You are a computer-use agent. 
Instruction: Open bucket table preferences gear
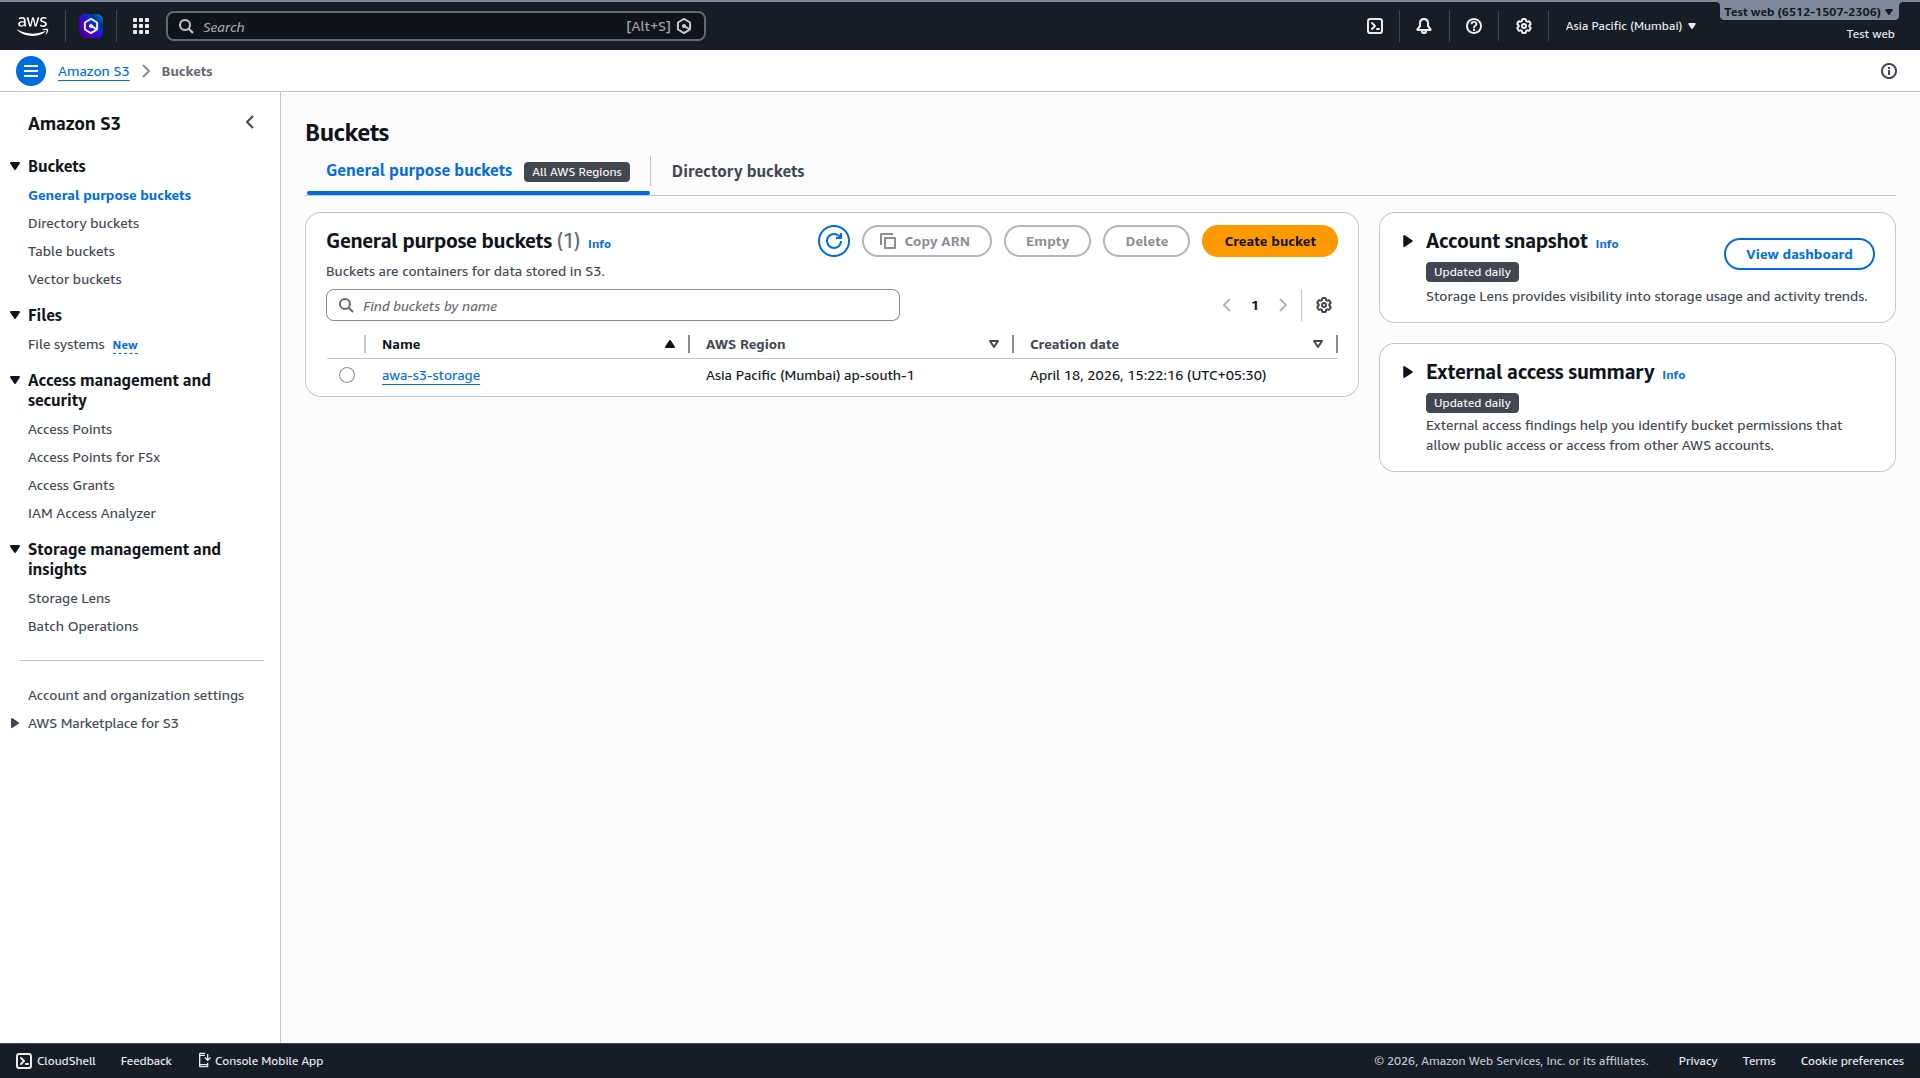(x=1324, y=305)
